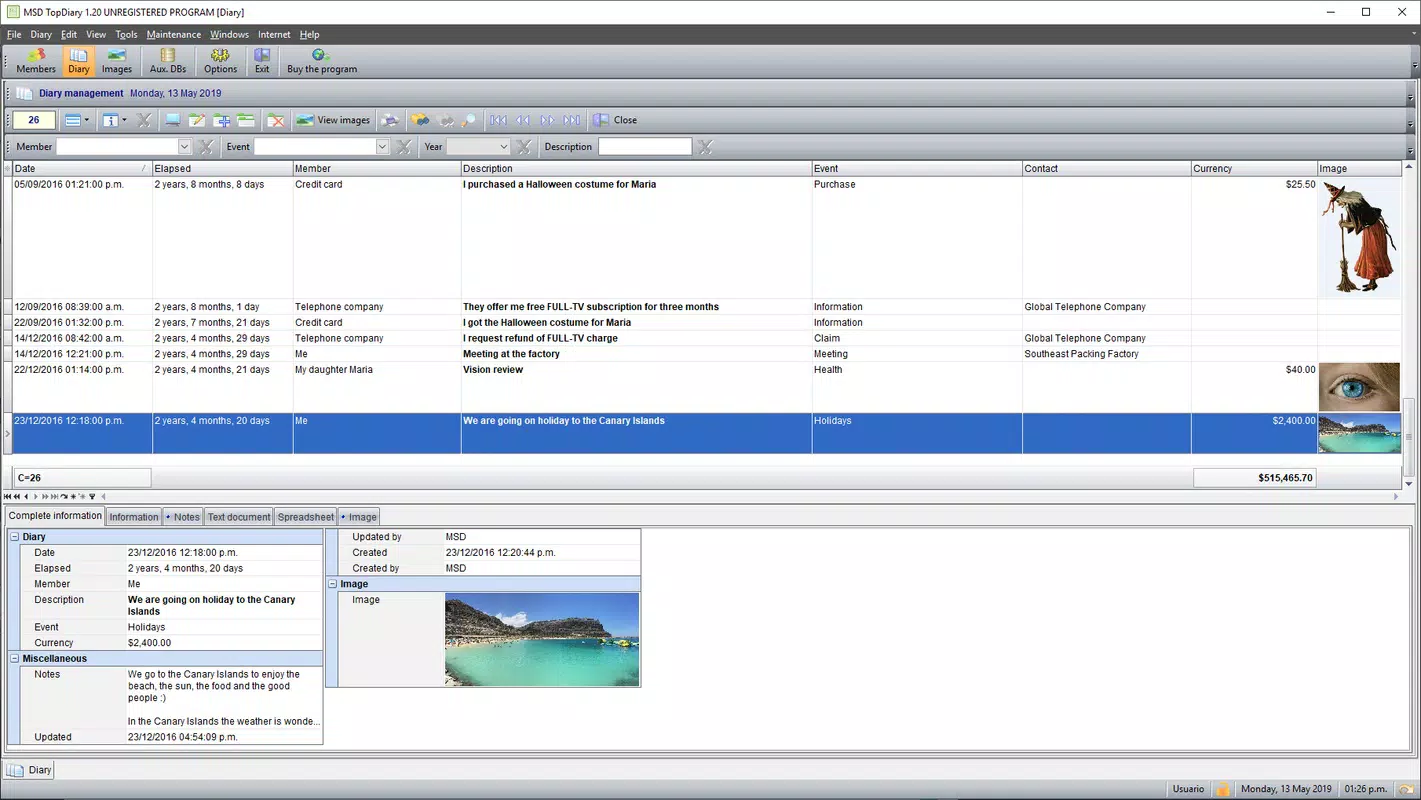Click the Diary window tab at bottom
Screen dimensions: 1421x800
click(30, 770)
